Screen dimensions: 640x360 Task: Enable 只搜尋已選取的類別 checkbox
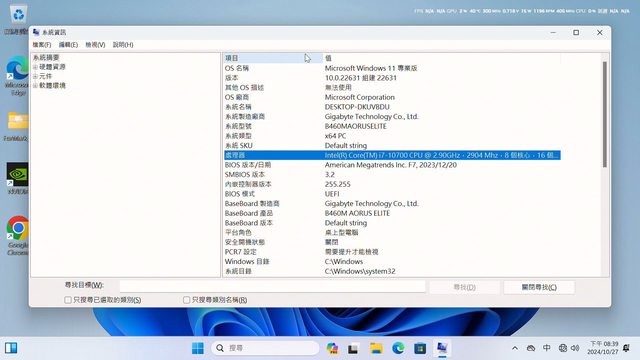coord(68,300)
